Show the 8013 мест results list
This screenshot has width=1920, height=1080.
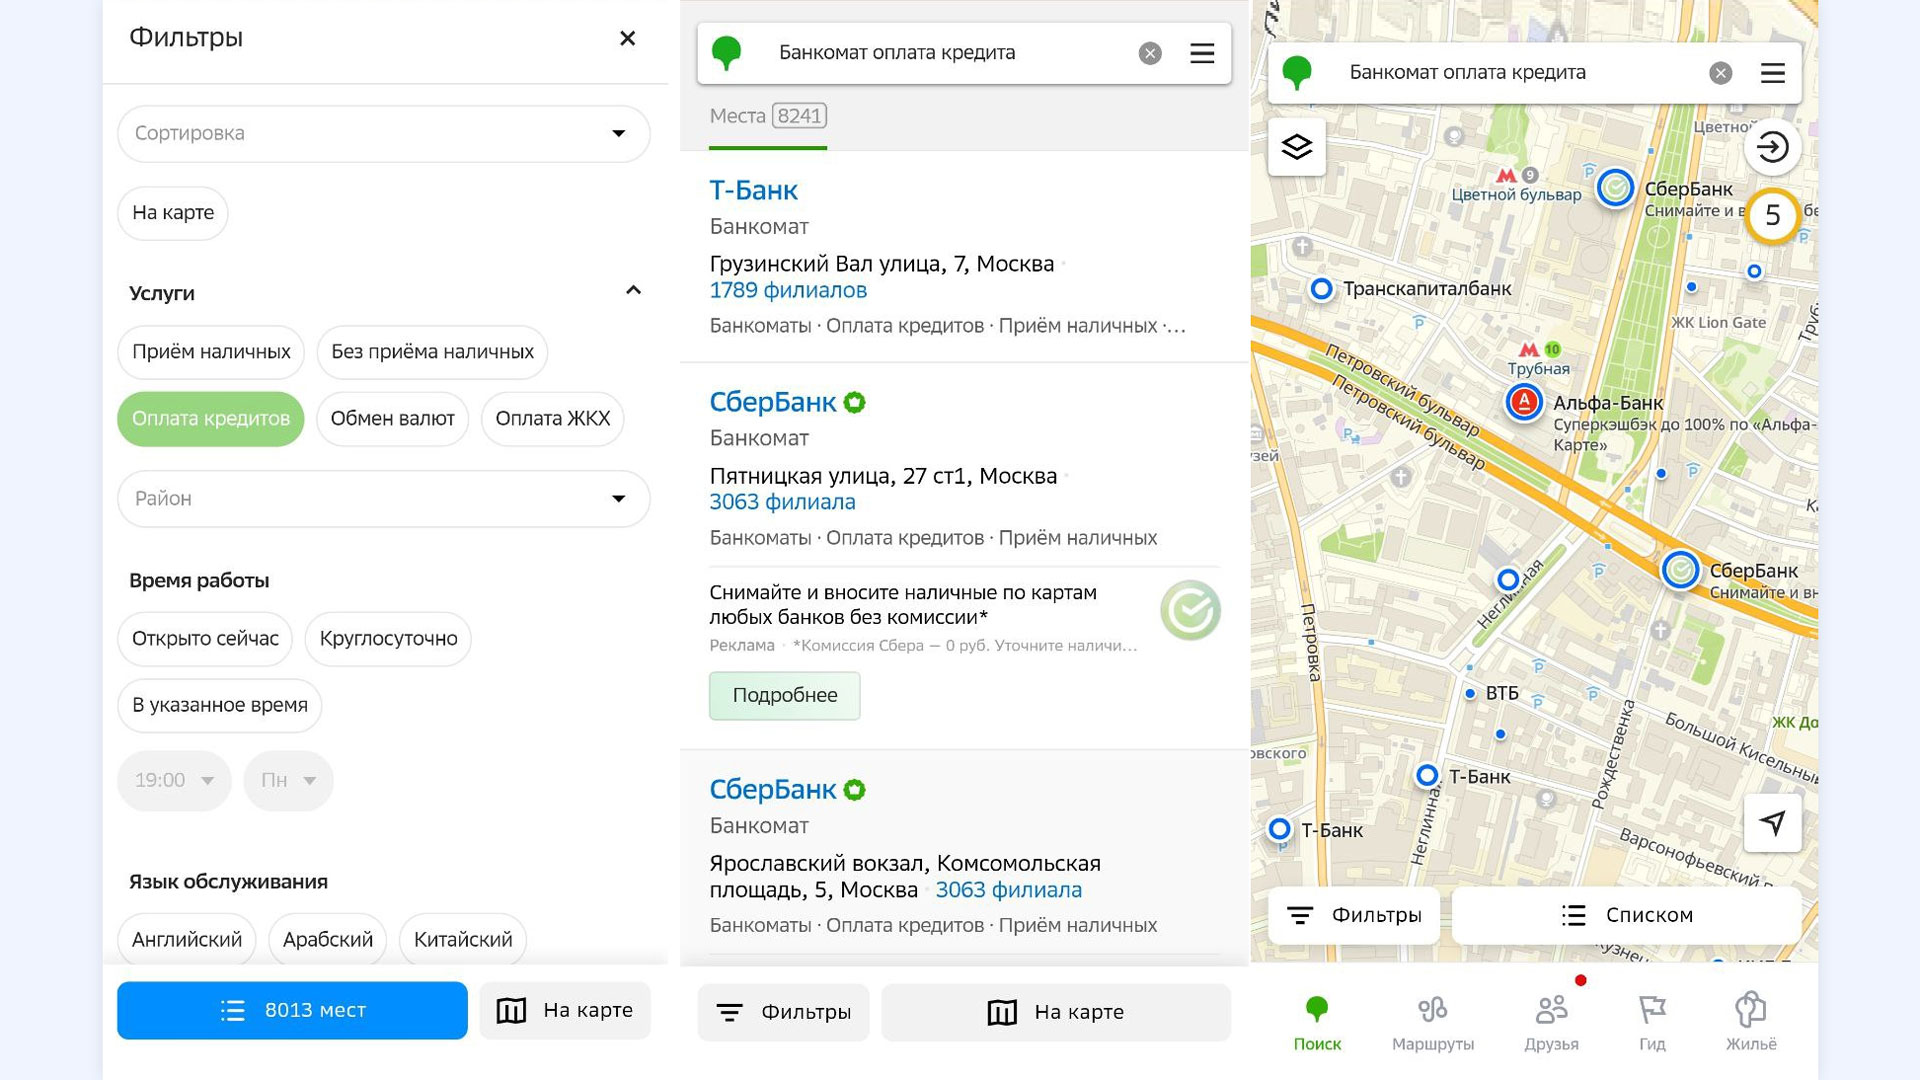point(292,1010)
